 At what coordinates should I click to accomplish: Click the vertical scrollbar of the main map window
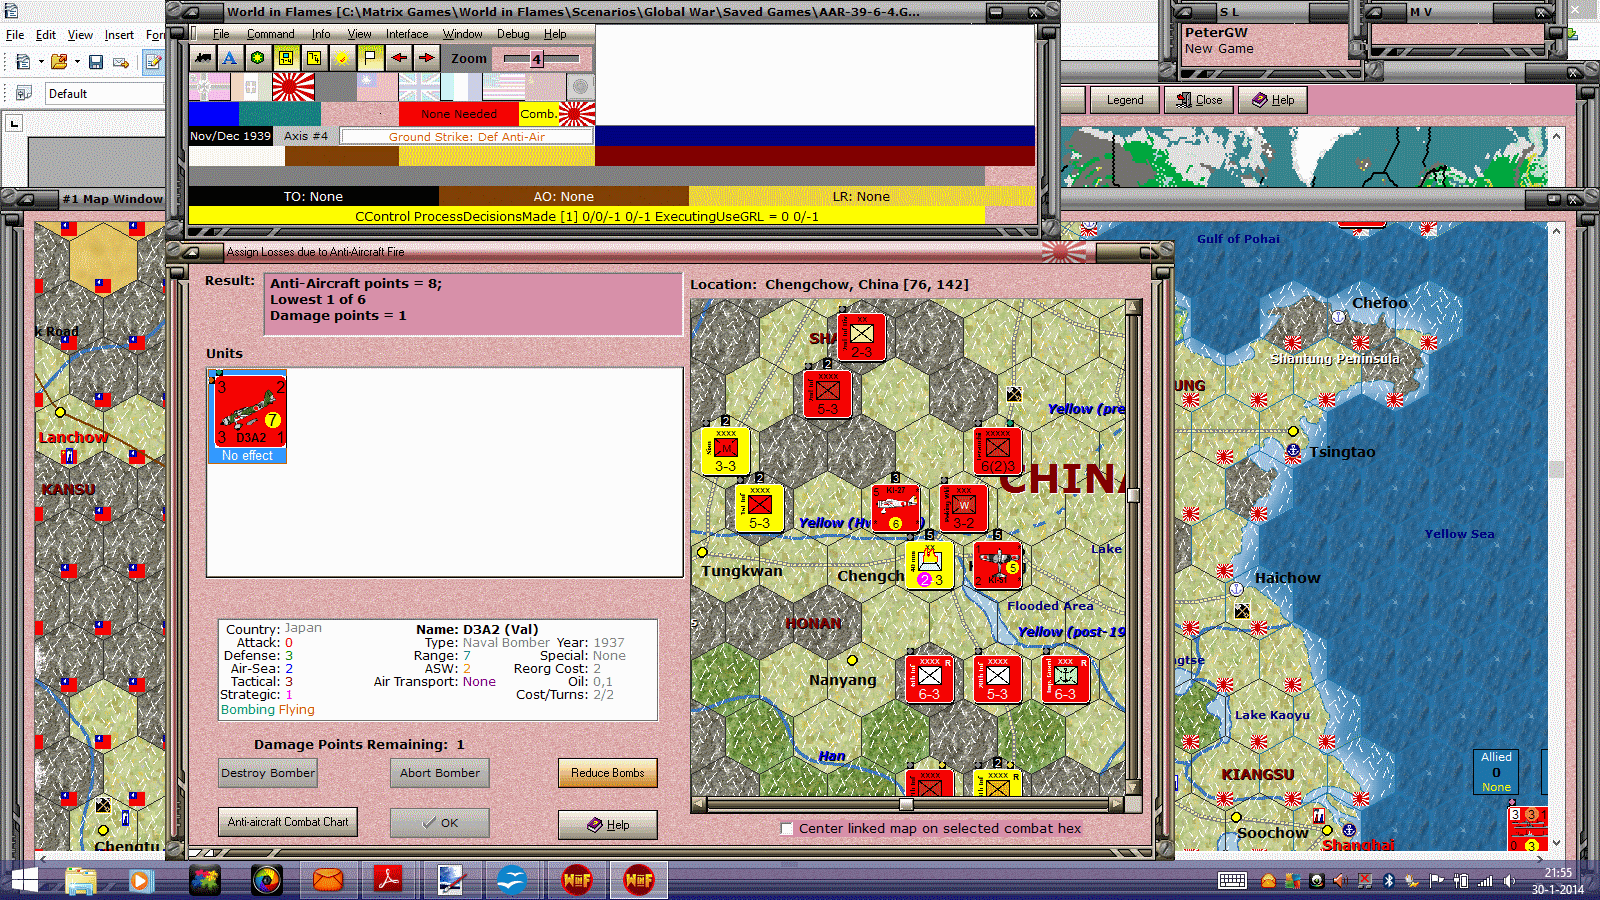tap(1556, 537)
